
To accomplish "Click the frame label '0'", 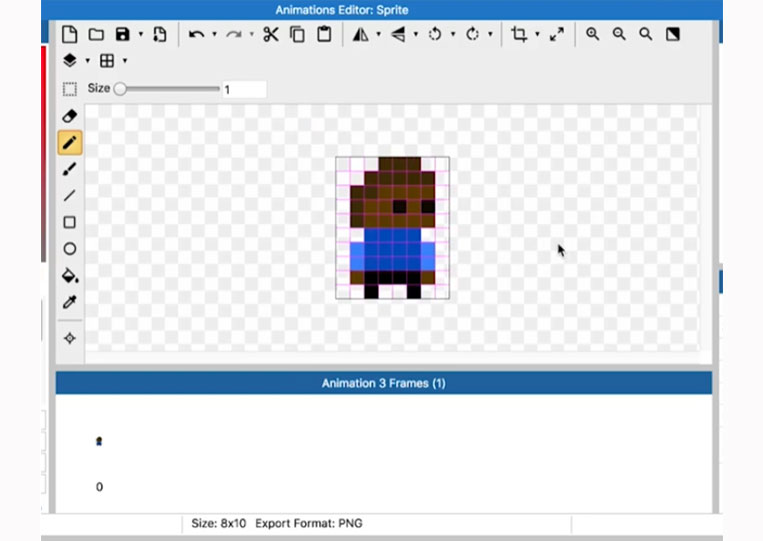I will pos(99,487).
